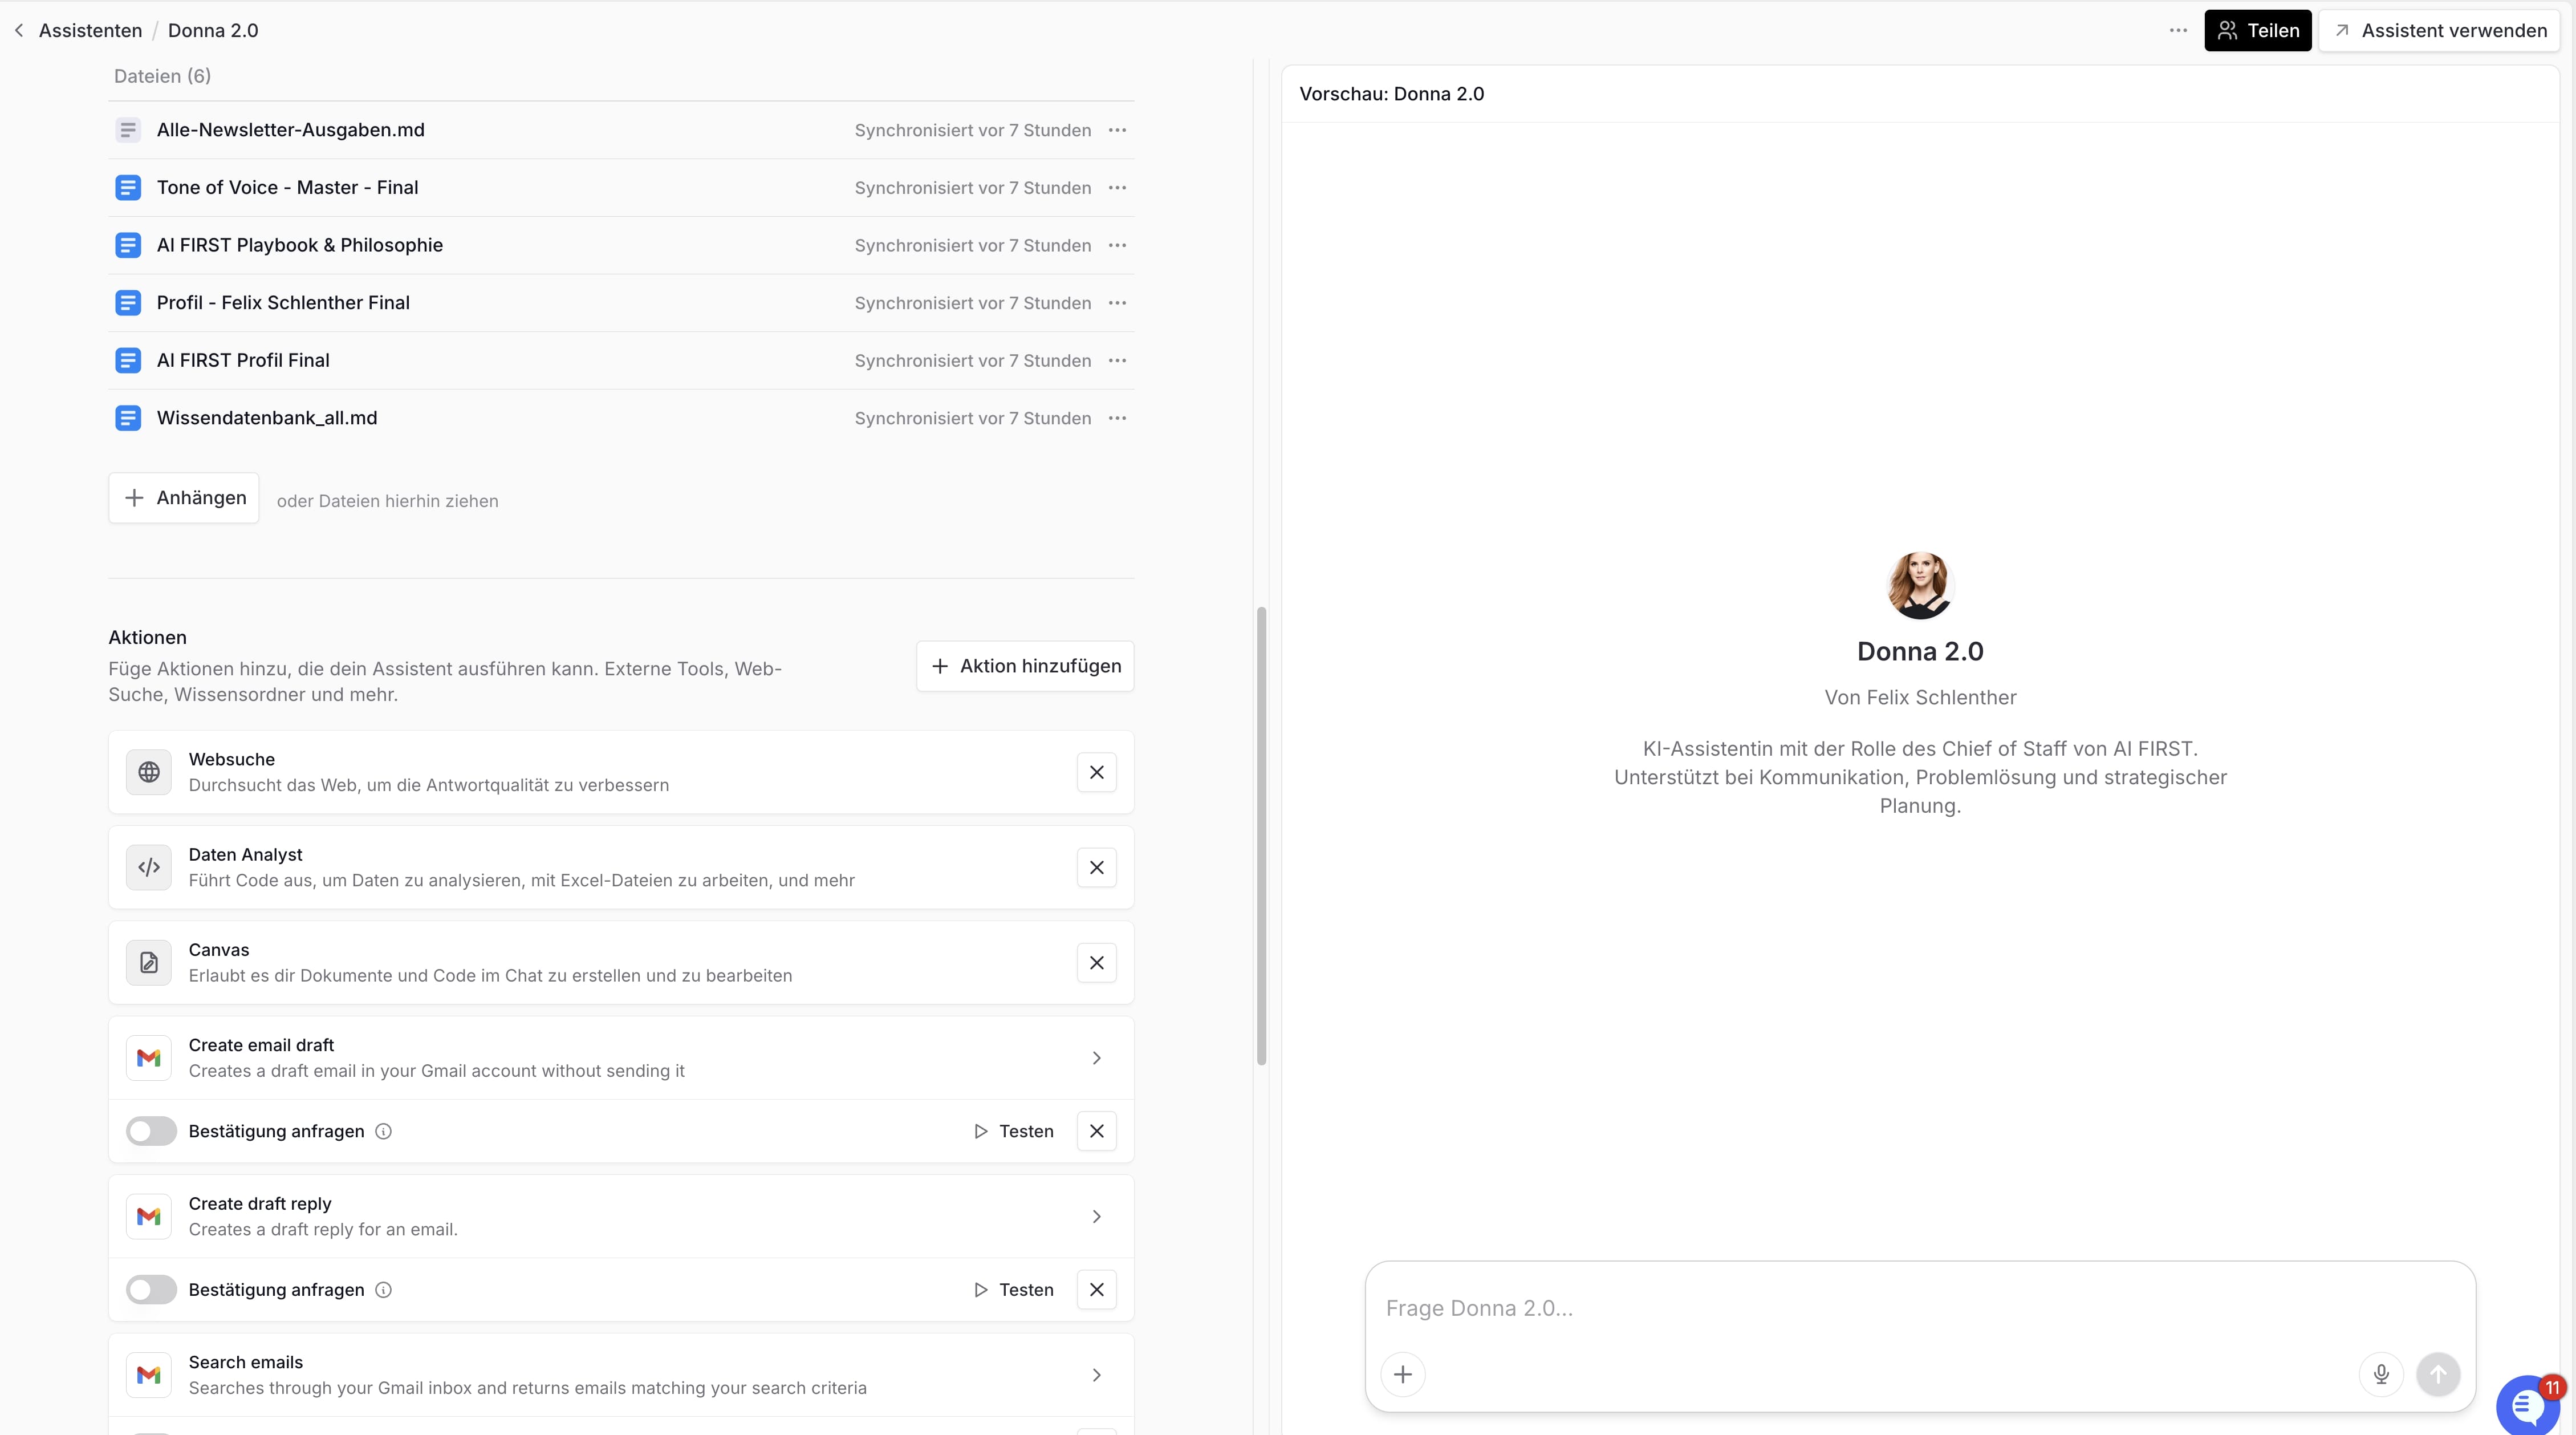Screen dimensions: 2576x1435
Task: Click the left panel vertical scrollbar
Action: point(1261,835)
